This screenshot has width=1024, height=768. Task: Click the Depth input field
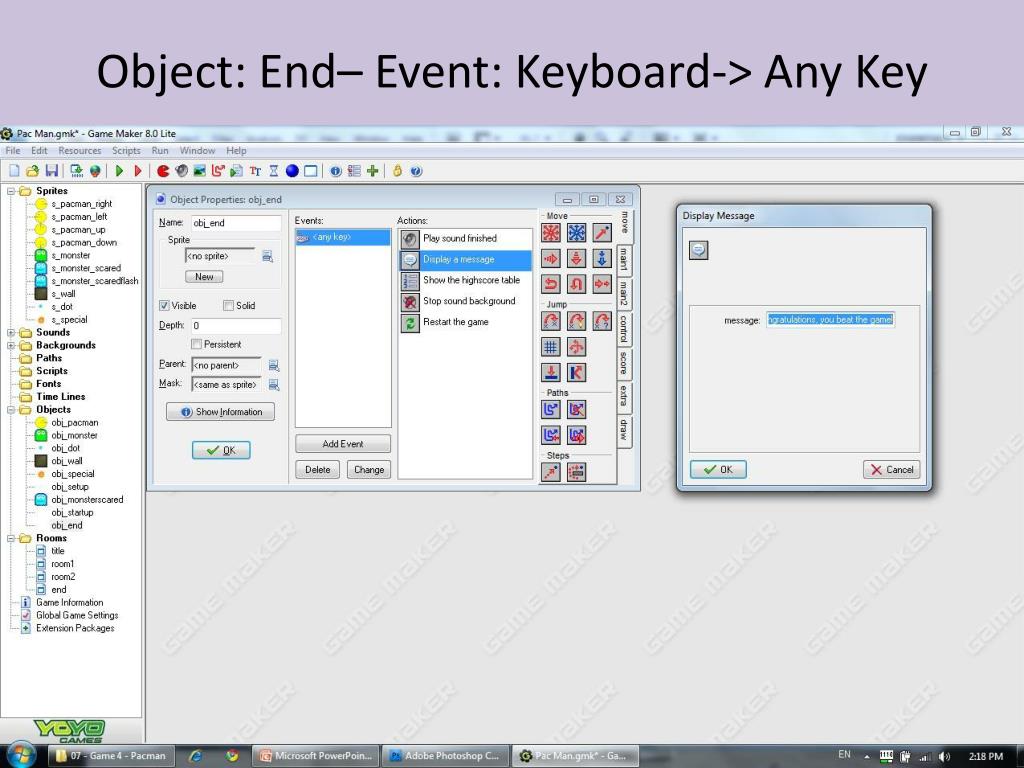pyautogui.click(x=236, y=326)
